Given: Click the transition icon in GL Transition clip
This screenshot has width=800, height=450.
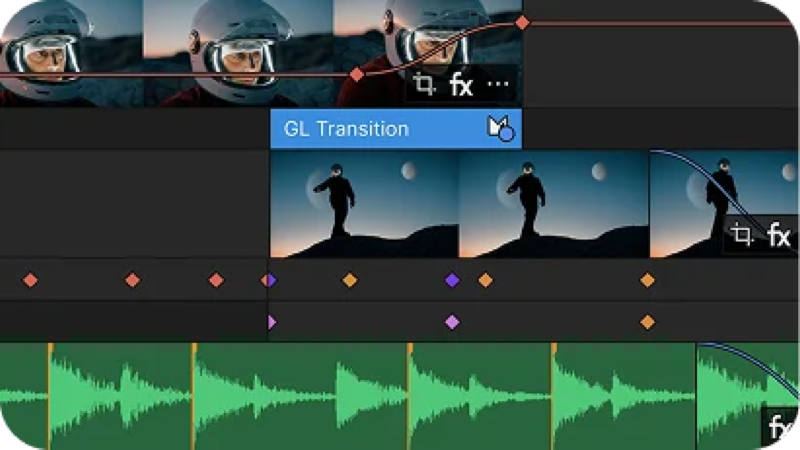Looking at the screenshot, I should [x=501, y=129].
